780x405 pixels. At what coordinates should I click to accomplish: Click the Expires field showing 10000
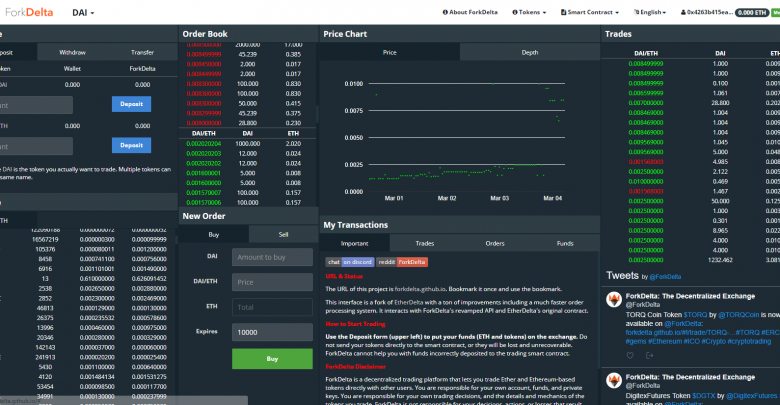272,332
